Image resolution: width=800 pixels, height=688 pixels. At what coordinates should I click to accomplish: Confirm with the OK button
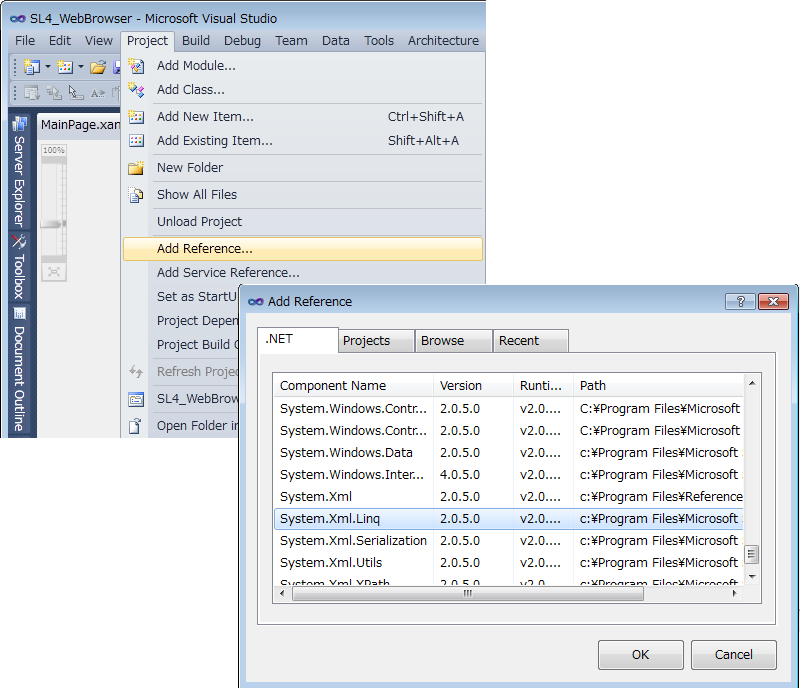641,655
